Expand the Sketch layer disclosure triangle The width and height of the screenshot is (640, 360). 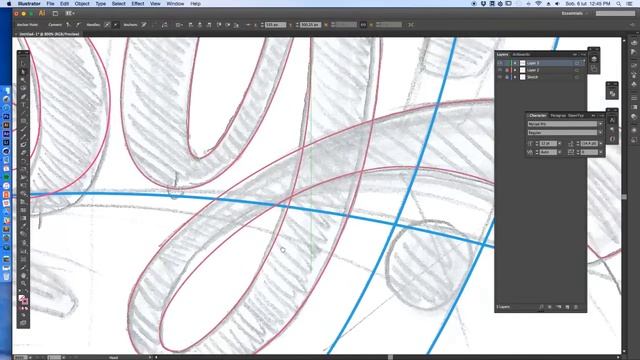(x=515, y=77)
